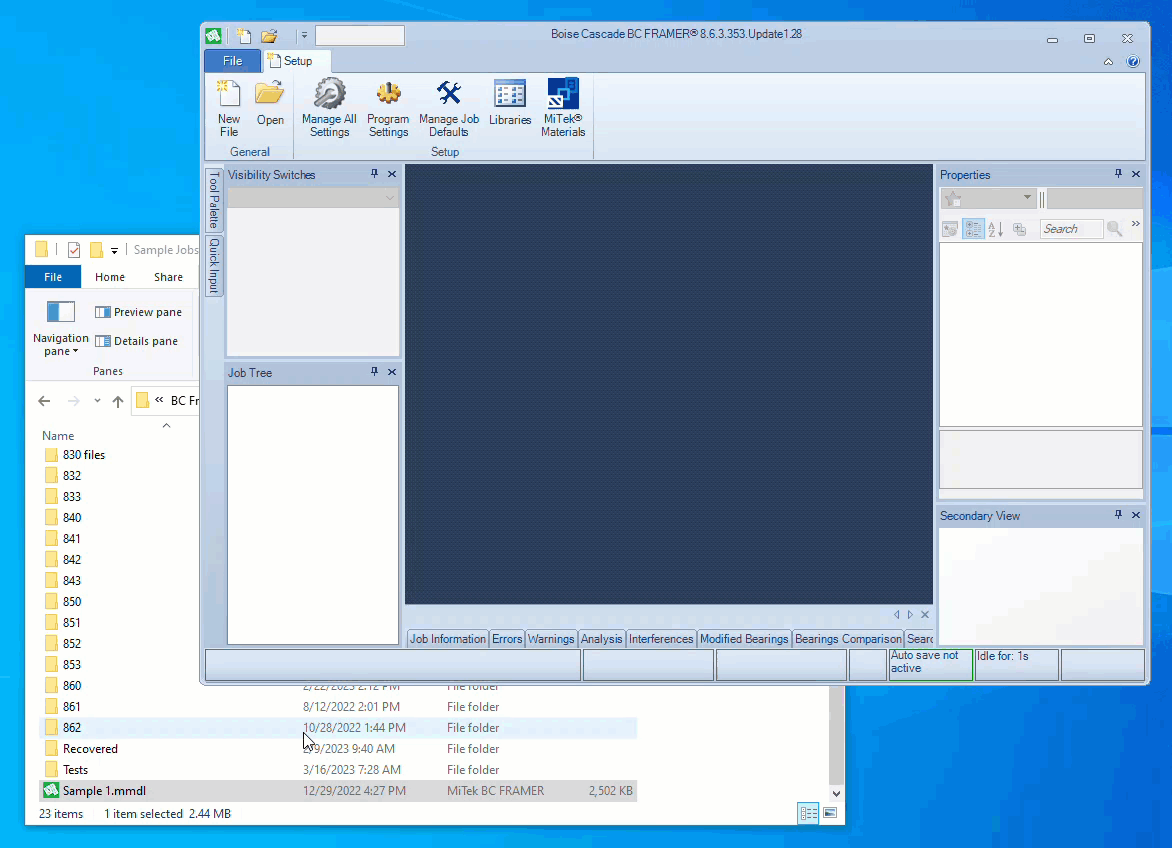Click the alphabetical sort icon in Properties

point(996,229)
